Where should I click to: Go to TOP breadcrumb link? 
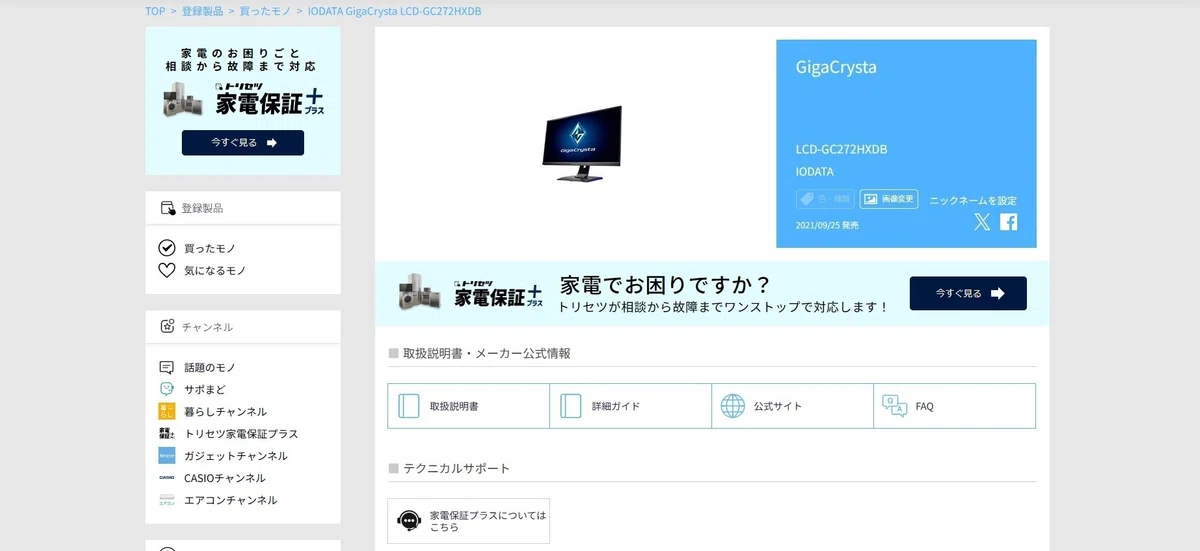click(155, 11)
